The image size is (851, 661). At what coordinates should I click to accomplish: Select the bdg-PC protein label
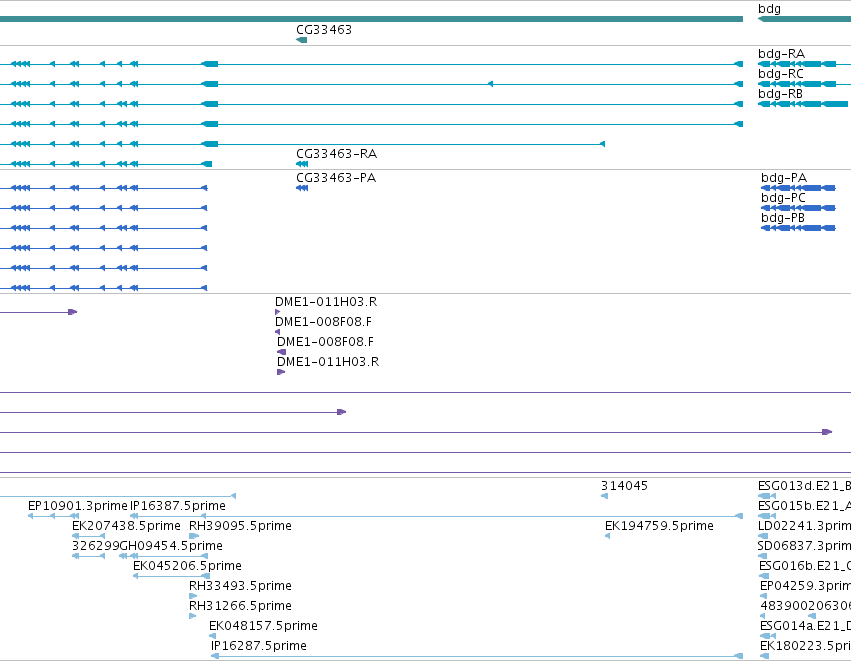(x=783, y=198)
